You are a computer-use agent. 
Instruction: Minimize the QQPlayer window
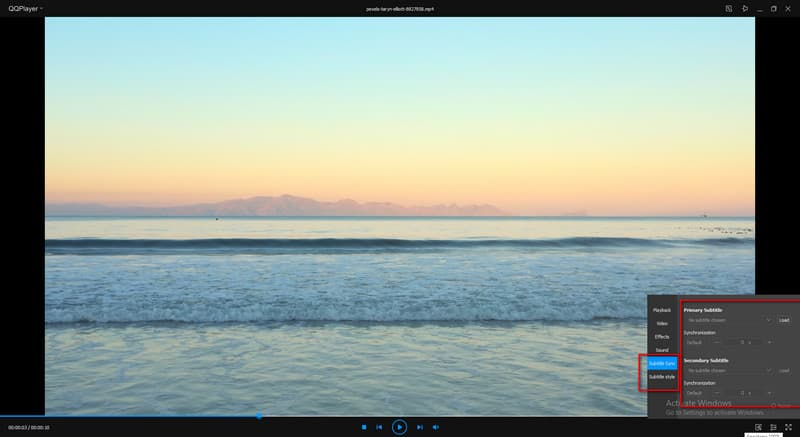coord(760,9)
